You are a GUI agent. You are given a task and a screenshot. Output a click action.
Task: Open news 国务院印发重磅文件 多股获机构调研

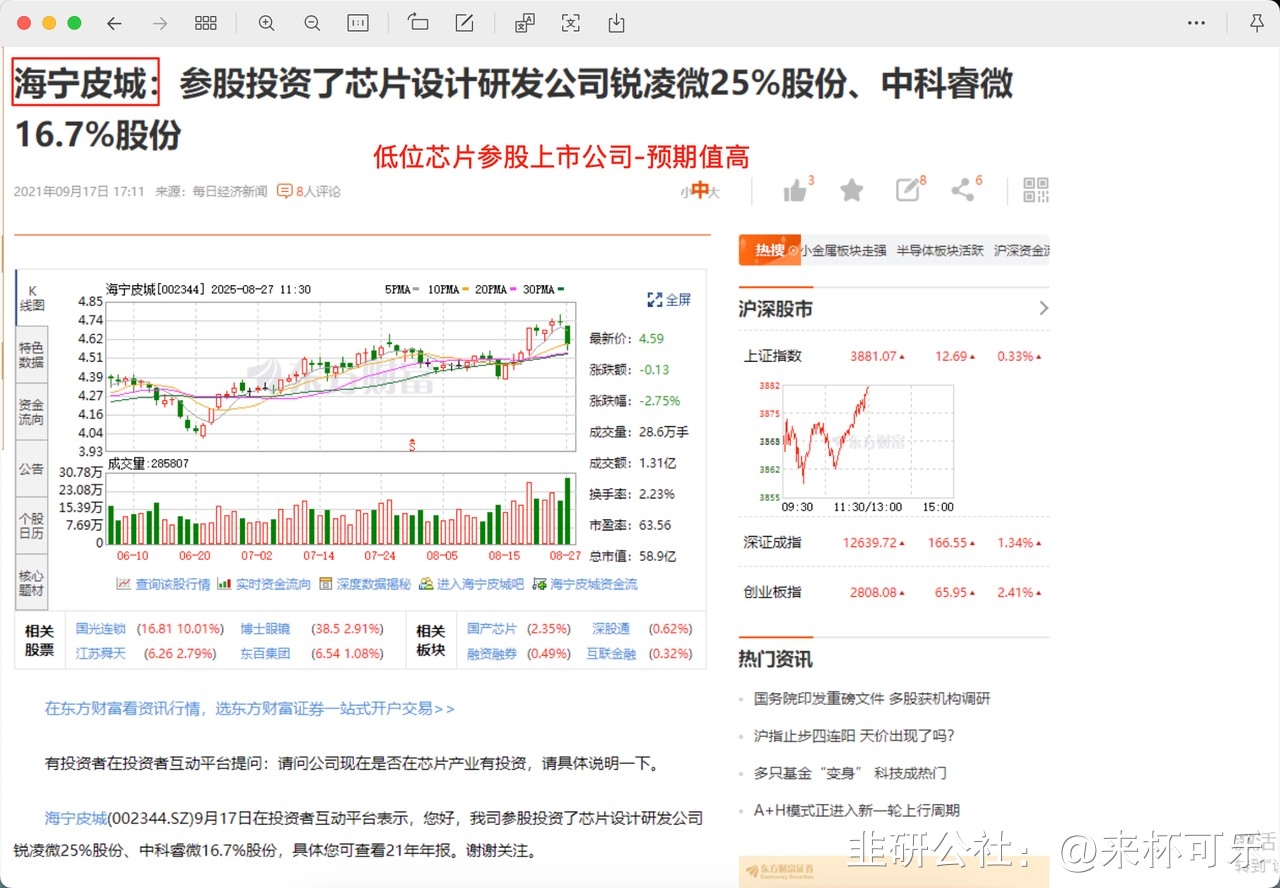click(x=873, y=699)
